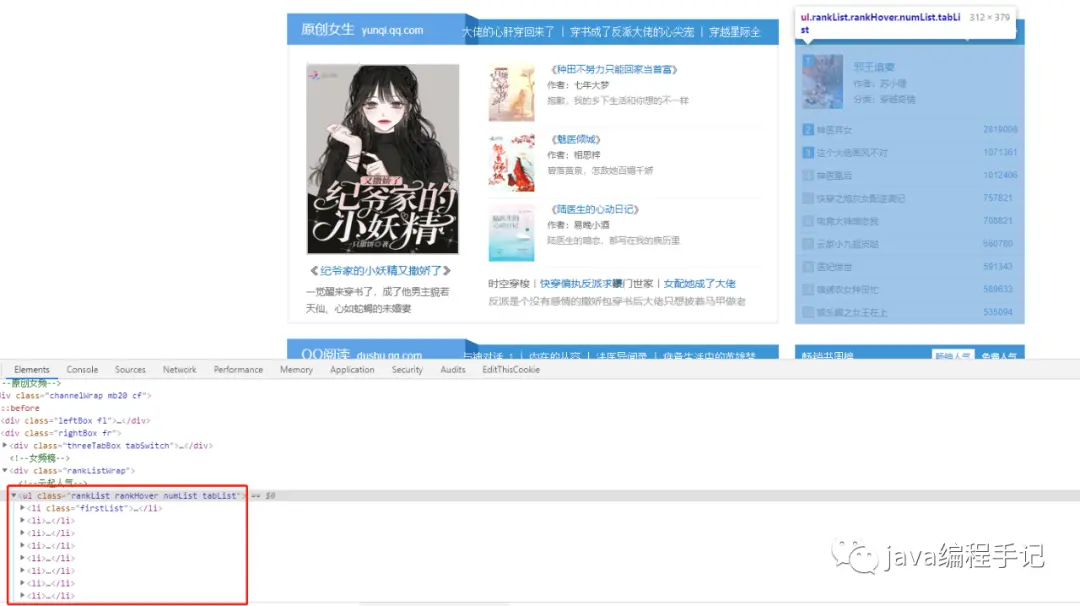The height and width of the screenshot is (606, 1080).
Task: Open the Memory panel
Action: [x=296, y=369]
